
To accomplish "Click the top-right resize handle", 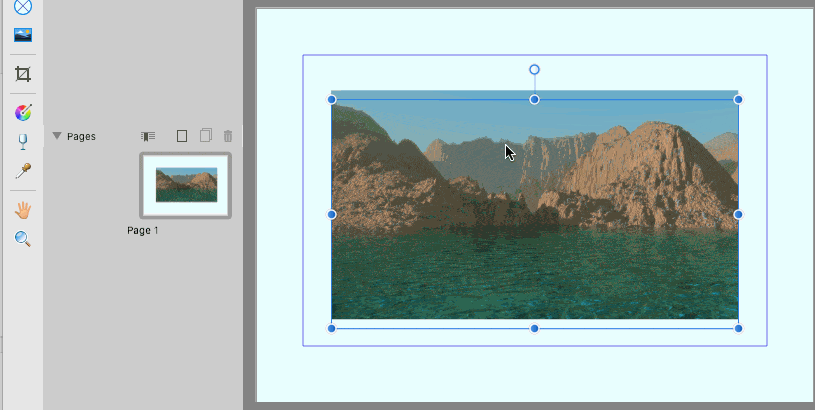I will (738, 99).
